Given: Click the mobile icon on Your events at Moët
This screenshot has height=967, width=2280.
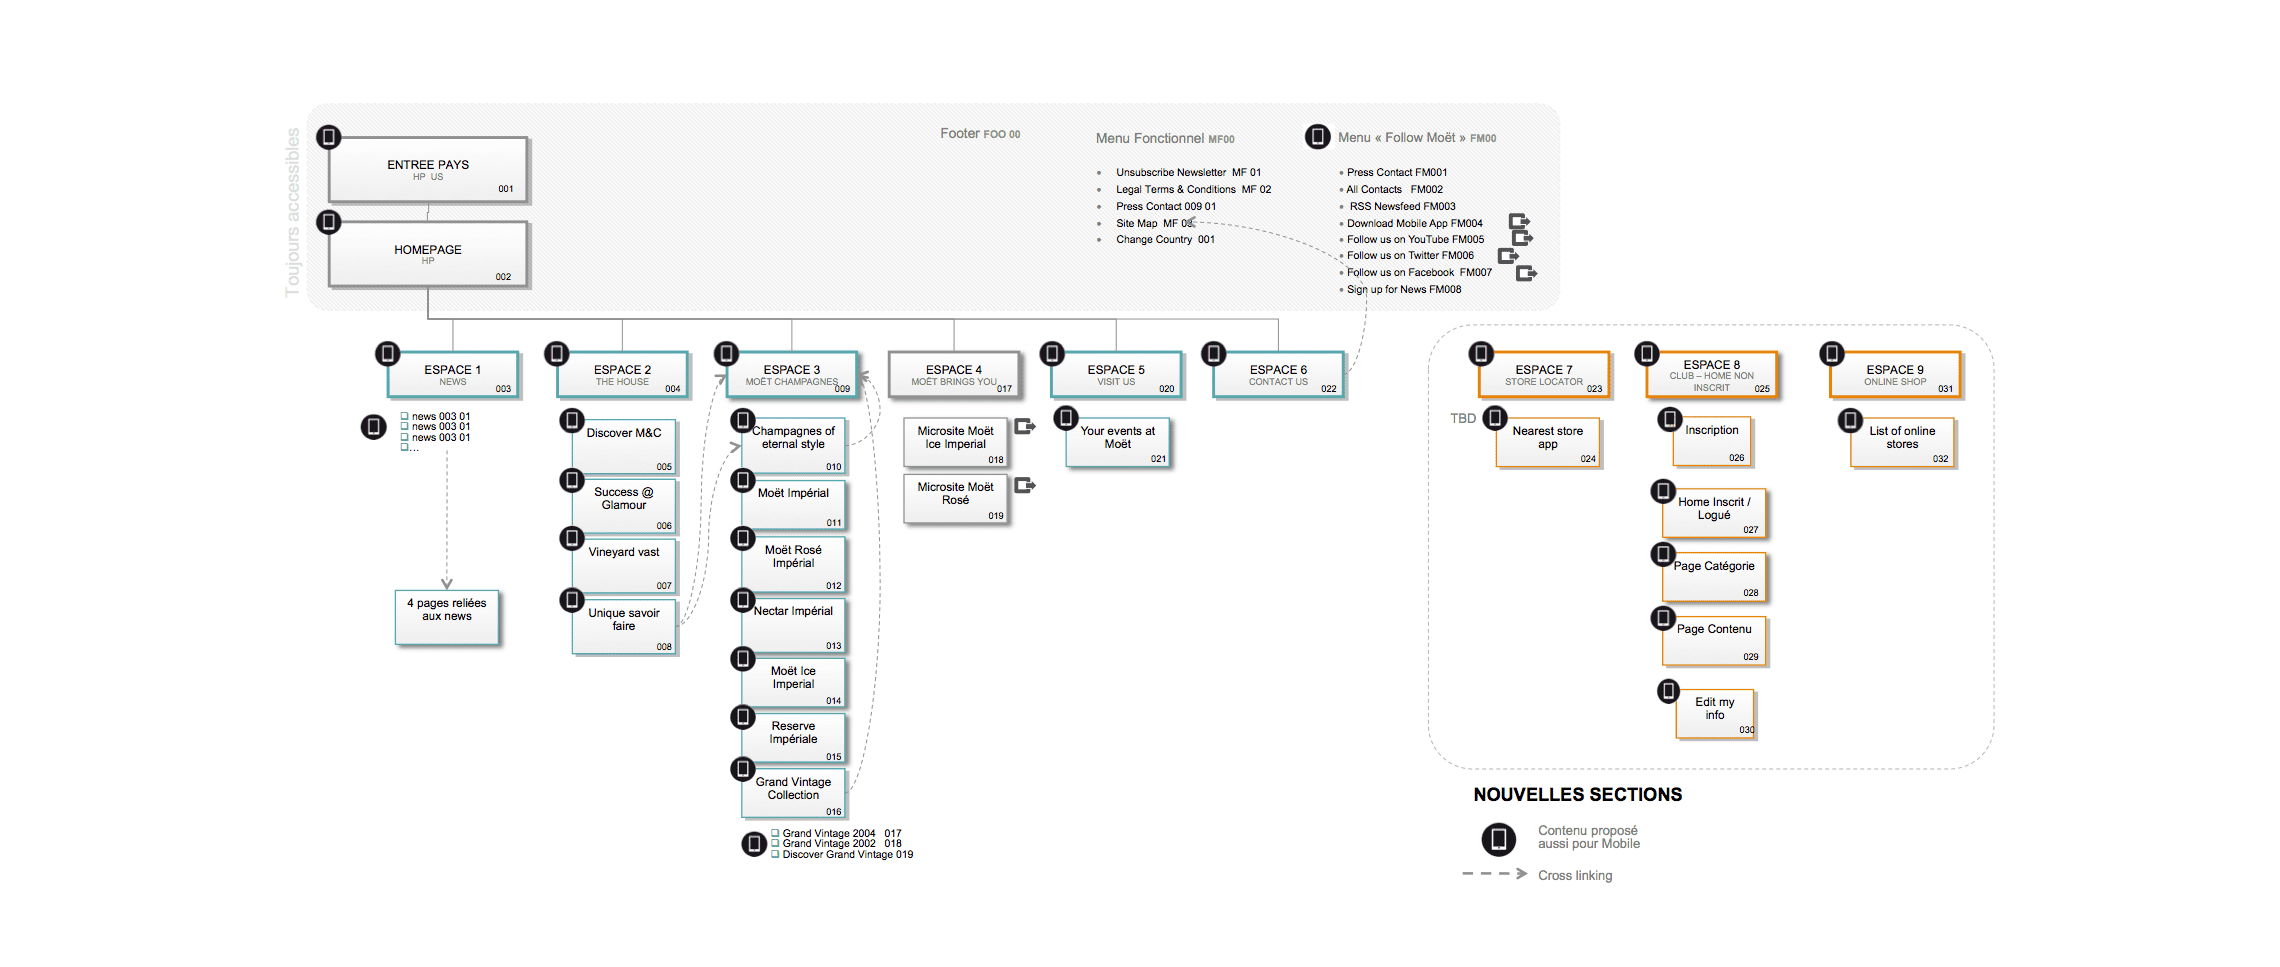Looking at the screenshot, I should 1067,417.
